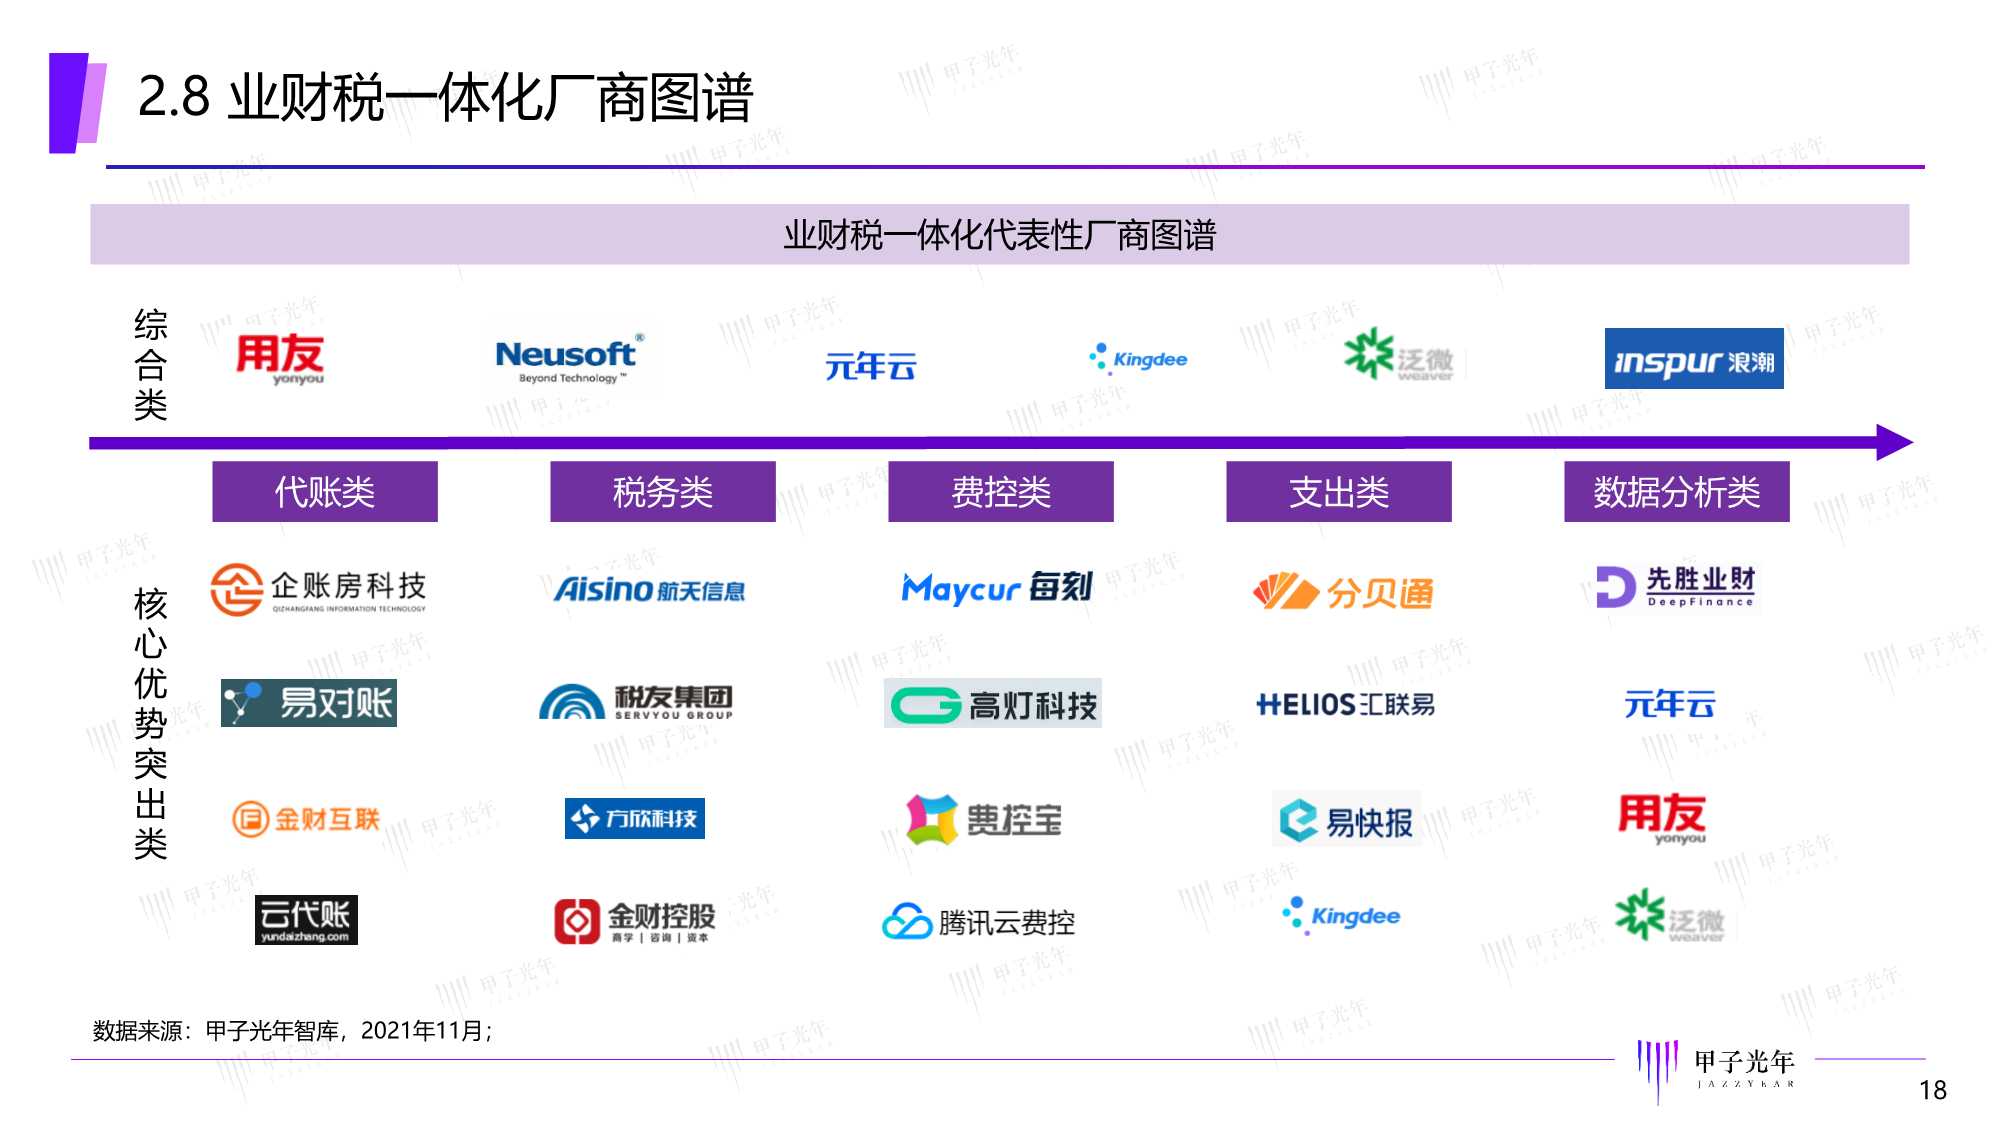Select the 云代账 logo
The image size is (2000, 1125).
pos(306,920)
